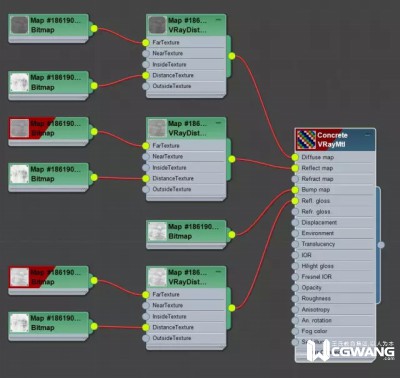
Task: Click NearTexture socket on VRayDist feeding Reflect map
Action: [146, 157]
